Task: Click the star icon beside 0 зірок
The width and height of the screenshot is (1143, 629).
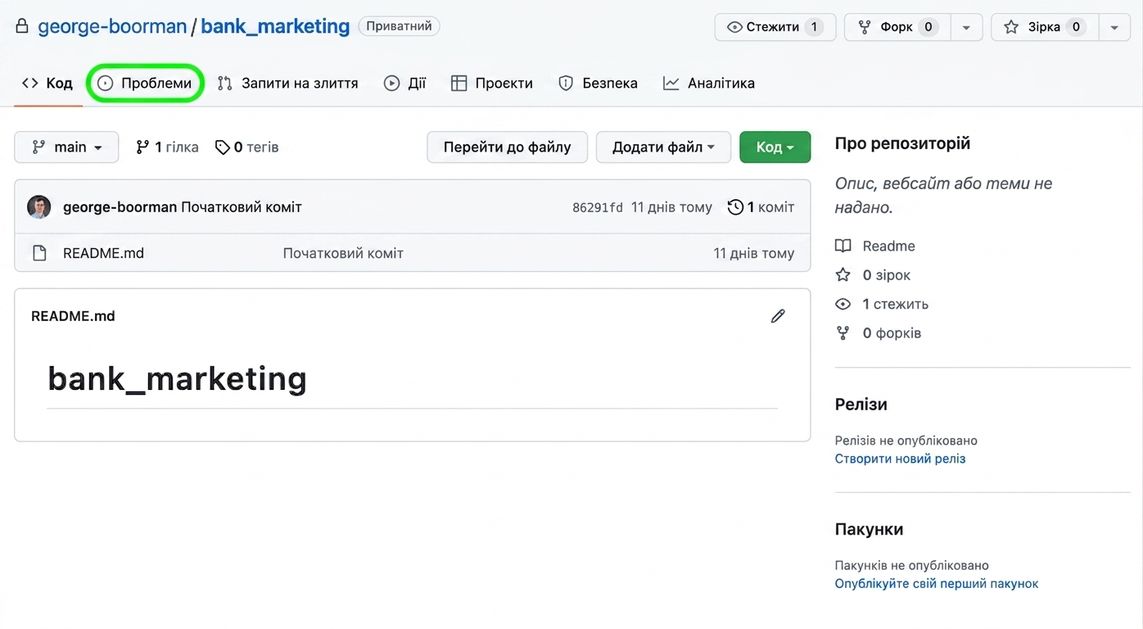Action: tap(843, 275)
